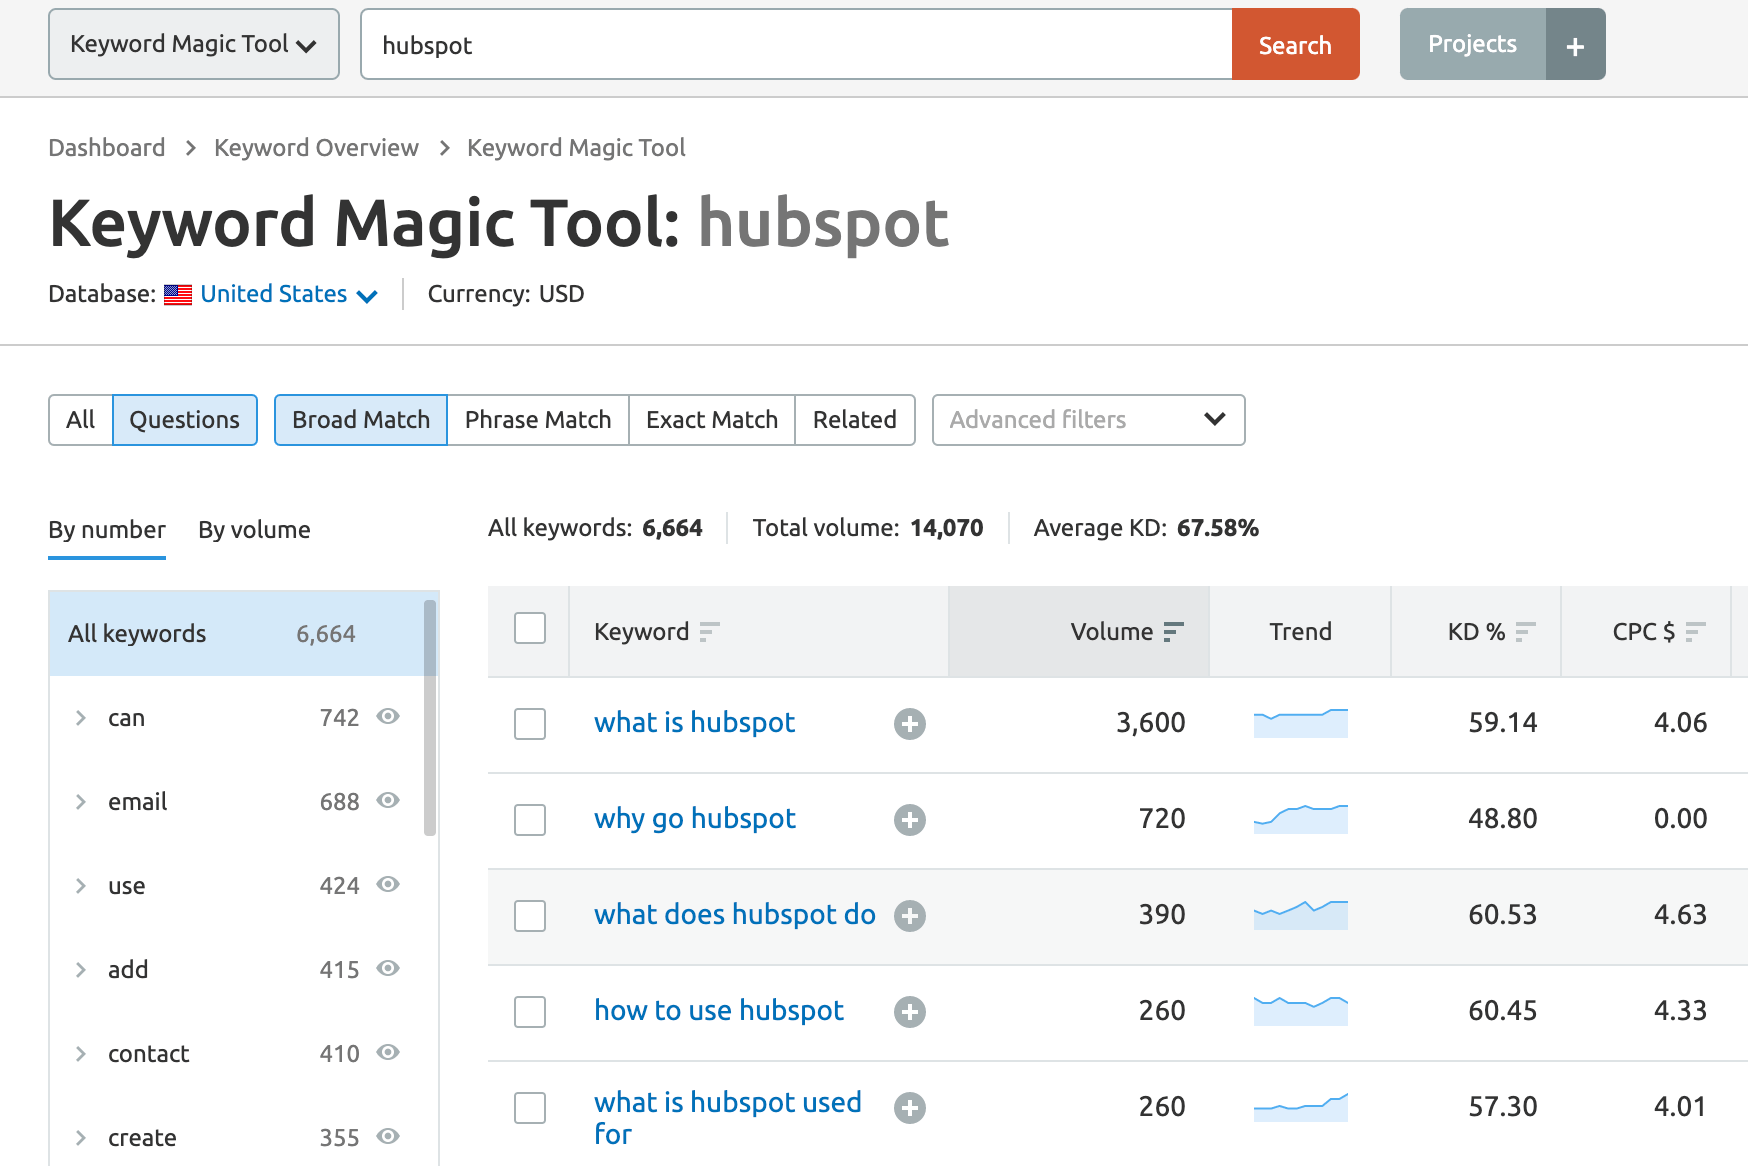Expand the 'contact' keyword group

click(x=81, y=1054)
